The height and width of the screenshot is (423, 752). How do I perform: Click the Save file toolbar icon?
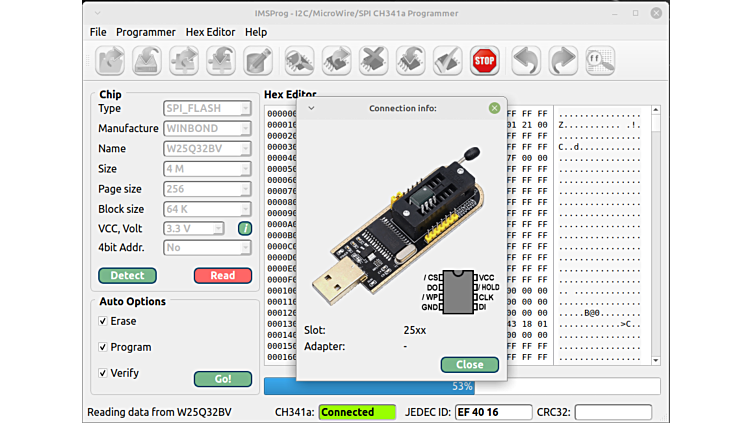click(147, 60)
